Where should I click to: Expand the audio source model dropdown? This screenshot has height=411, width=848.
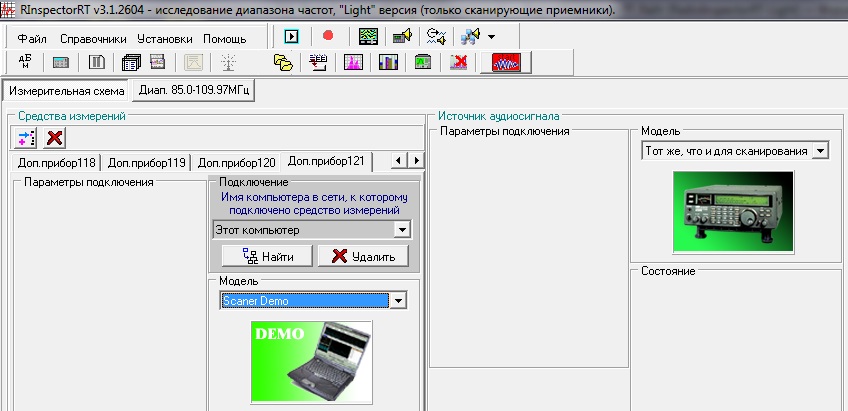[x=821, y=150]
